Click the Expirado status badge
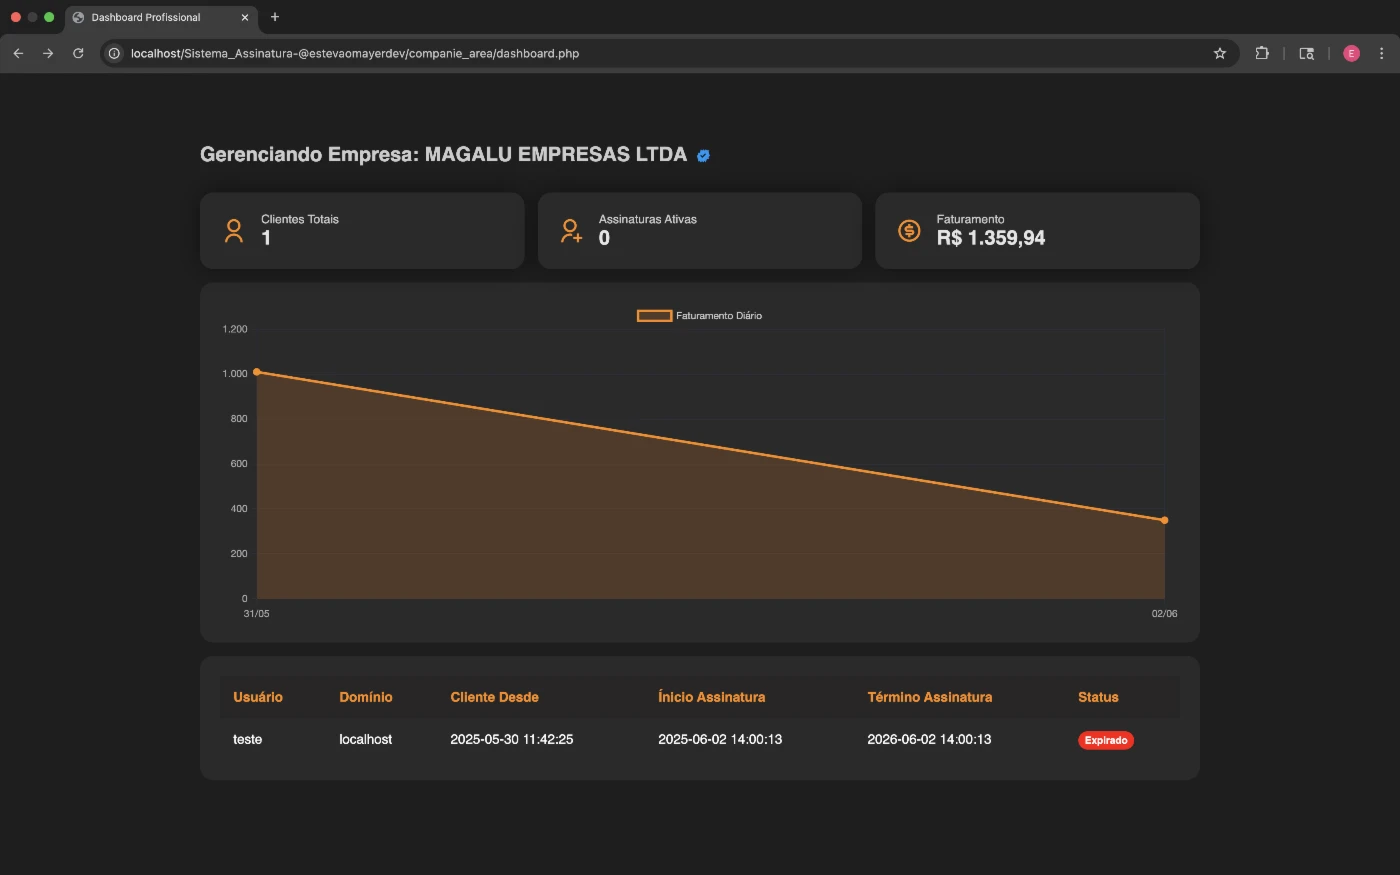The width and height of the screenshot is (1400, 875). [1106, 740]
